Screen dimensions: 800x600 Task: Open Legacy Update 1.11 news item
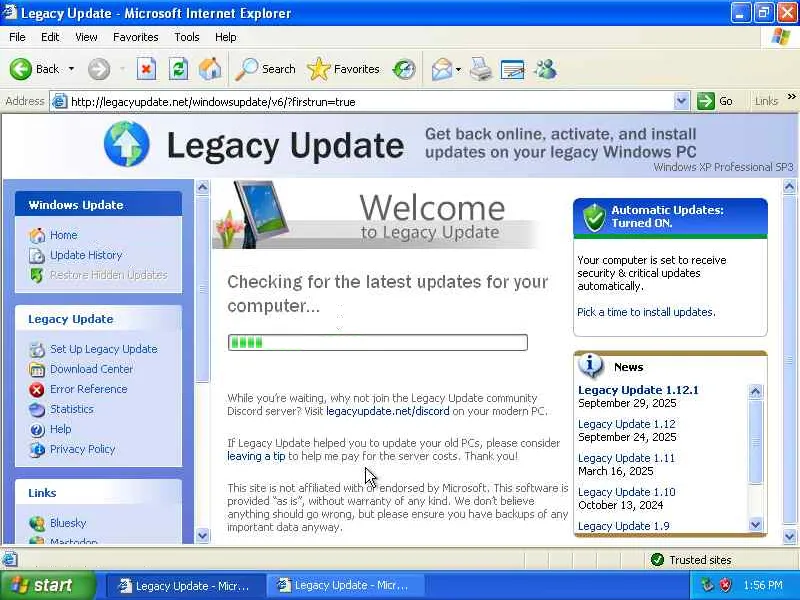coord(626,458)
